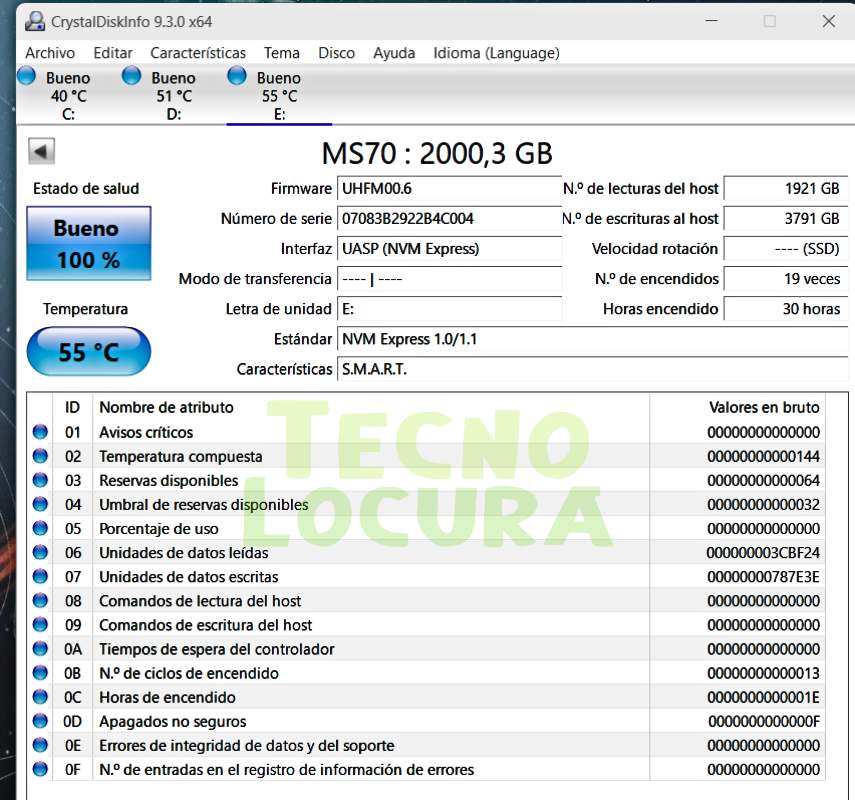Click the blue status orb for drive E:
Viewport: 855px width, 800px height.
[237, 76]
